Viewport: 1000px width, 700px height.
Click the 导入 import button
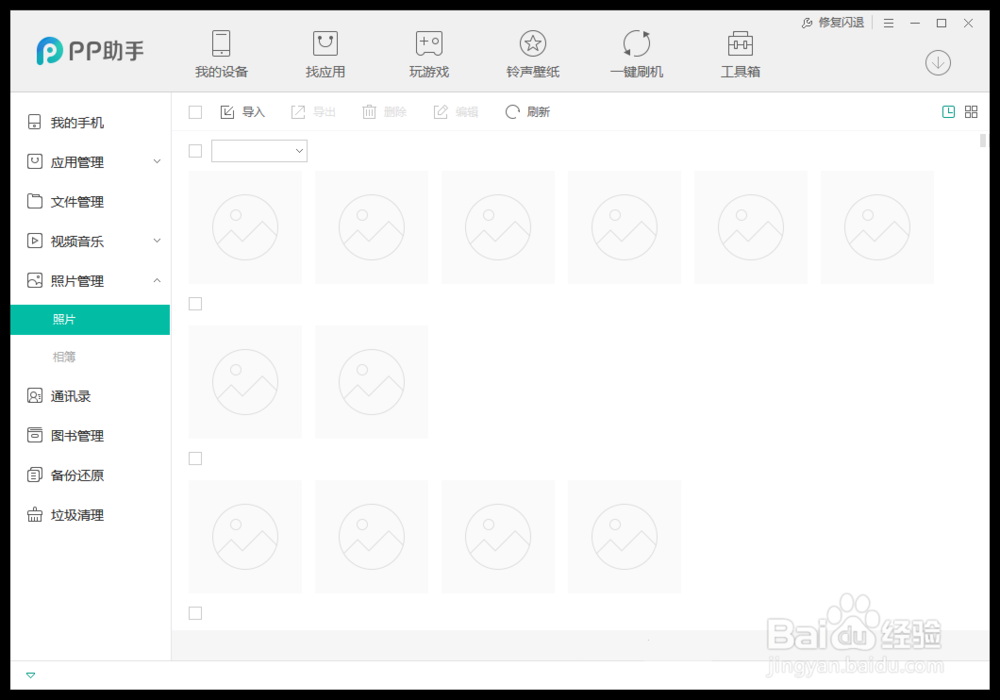click(x=242, y=112)
